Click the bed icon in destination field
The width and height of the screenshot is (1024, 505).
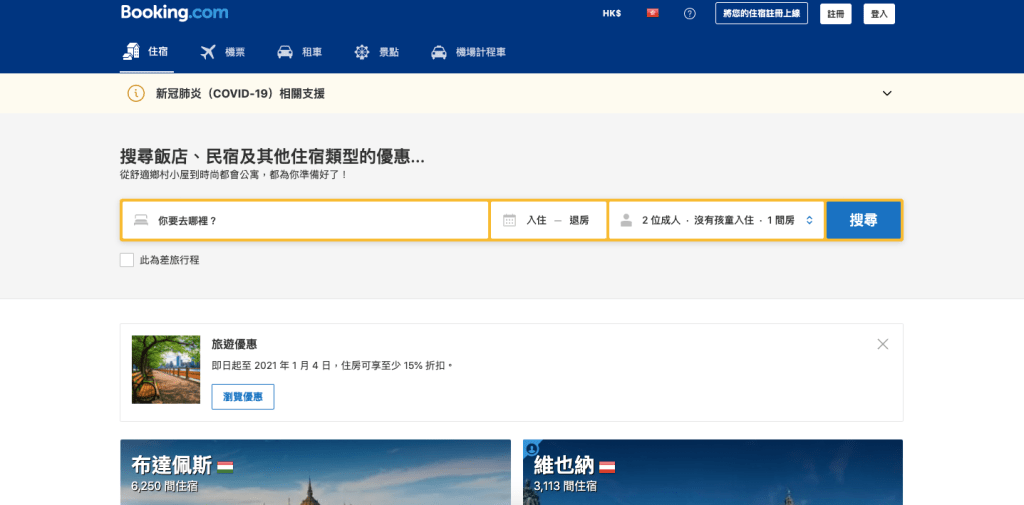(x=141, y=220)
